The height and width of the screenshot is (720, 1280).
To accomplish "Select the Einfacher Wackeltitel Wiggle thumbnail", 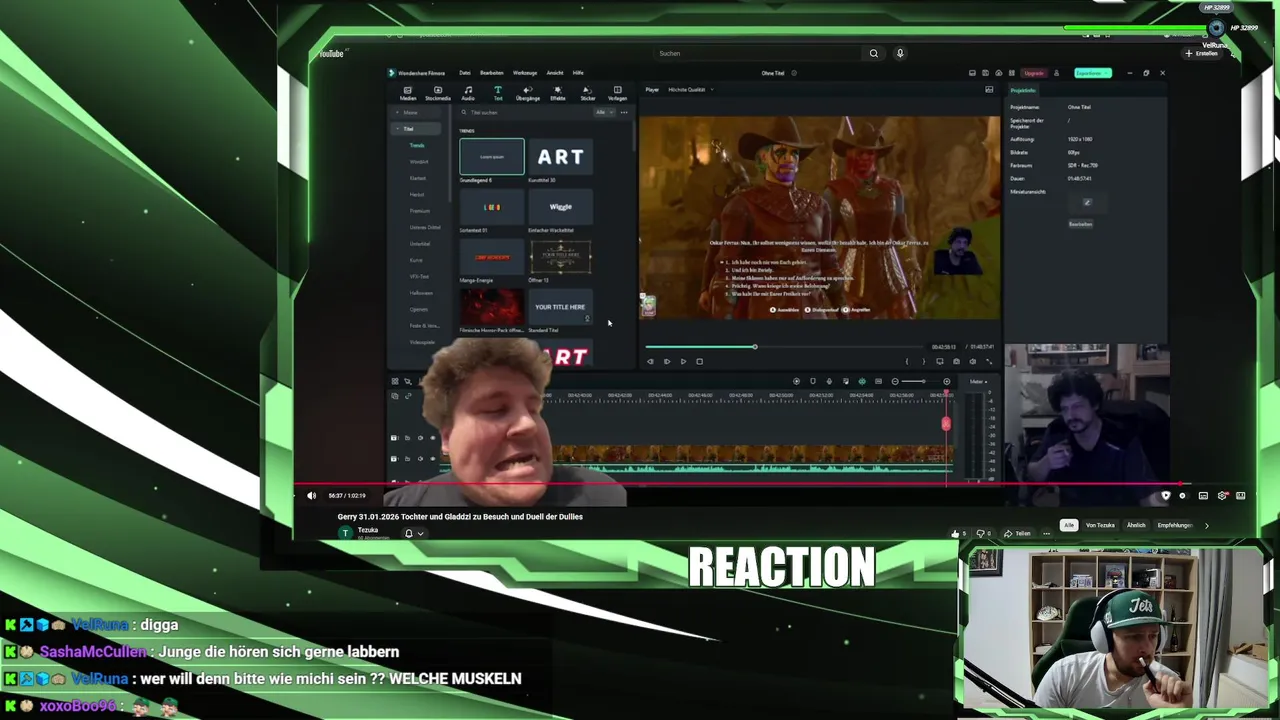I will (x=560, y=207).
